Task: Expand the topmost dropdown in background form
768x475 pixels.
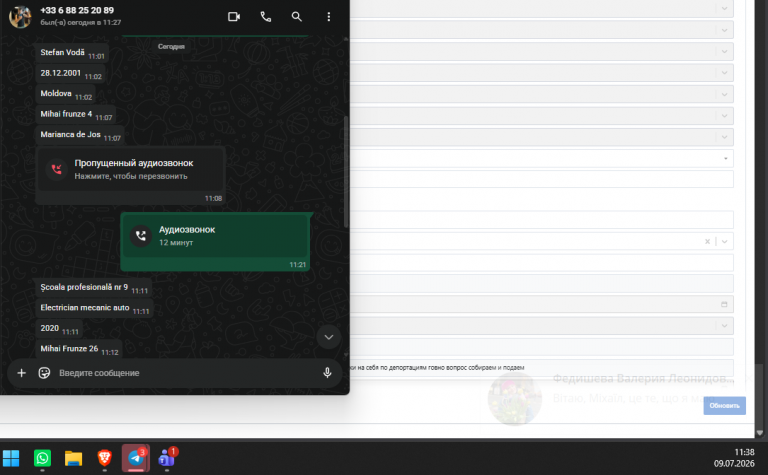Action: coord(724,8)
